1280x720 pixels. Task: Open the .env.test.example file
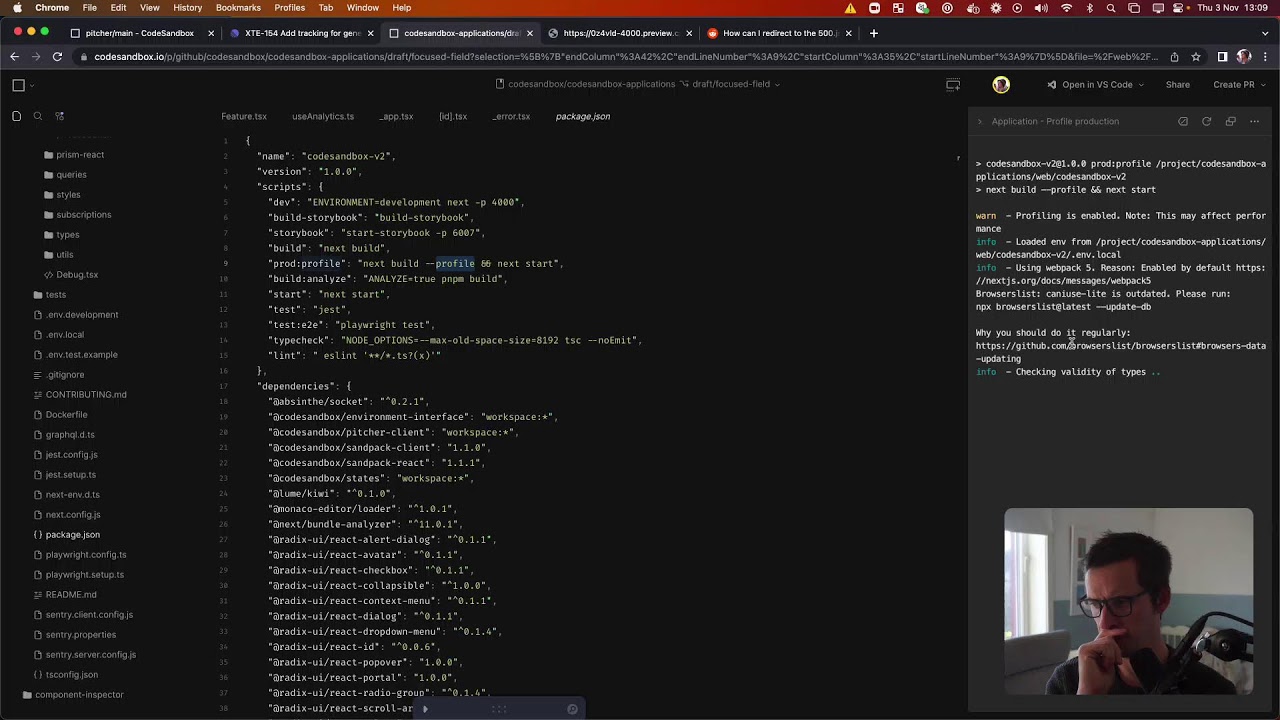[82, 355]
